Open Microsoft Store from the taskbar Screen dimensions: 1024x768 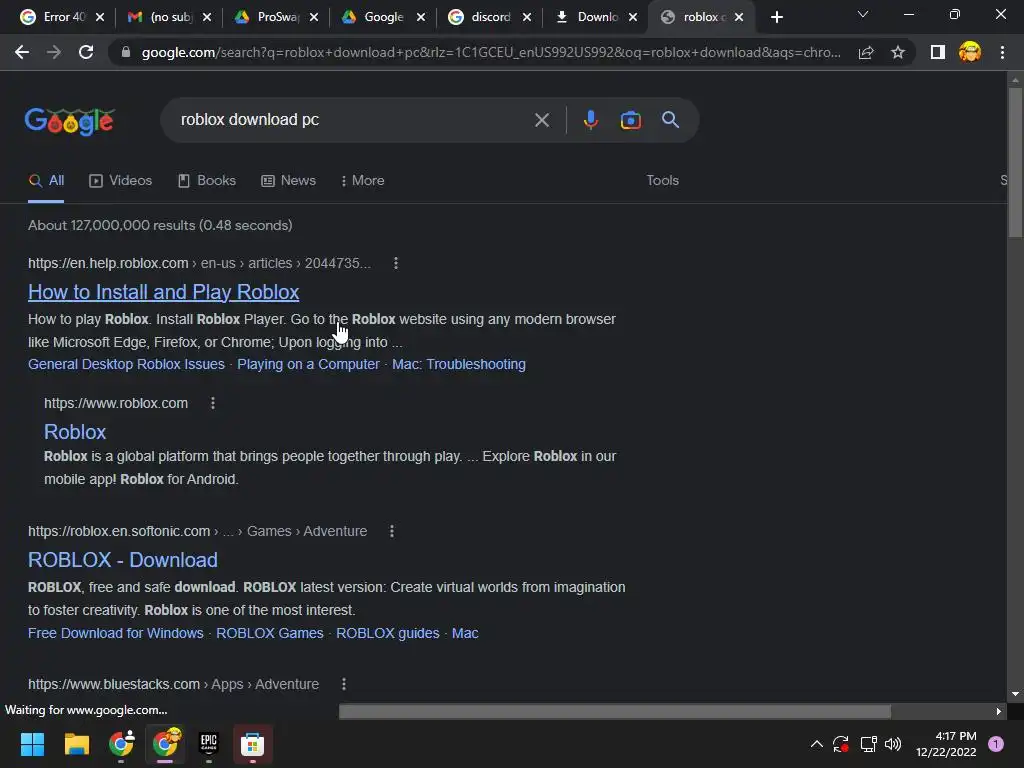[252, 744]
